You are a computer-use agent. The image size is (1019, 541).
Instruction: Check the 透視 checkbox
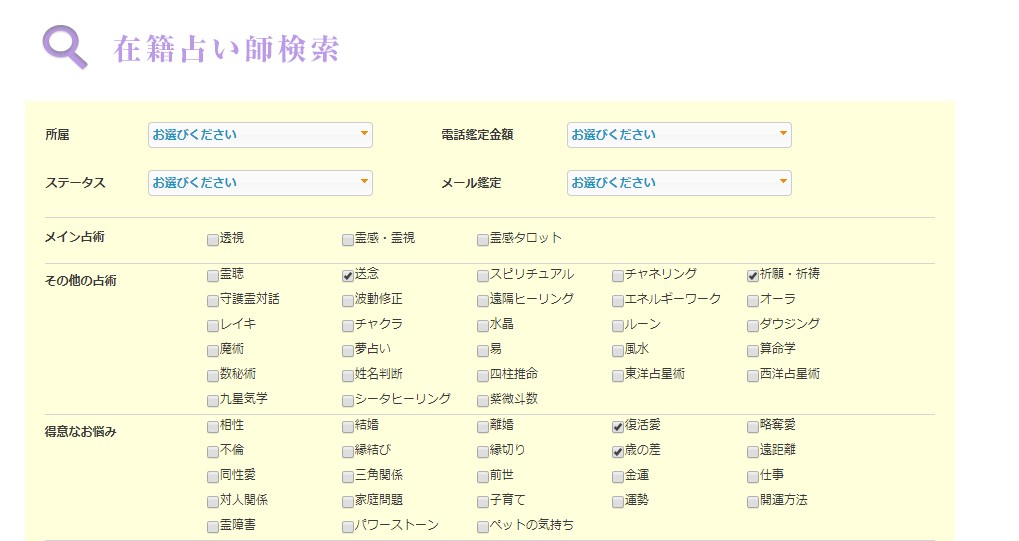213,239
